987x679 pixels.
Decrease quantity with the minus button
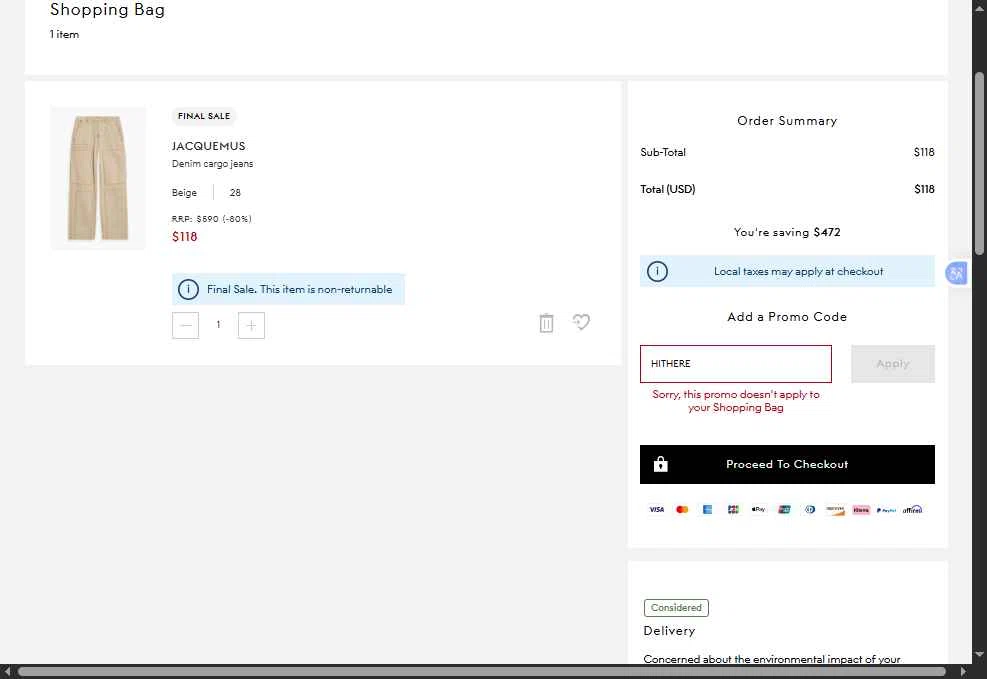point(186,325)
